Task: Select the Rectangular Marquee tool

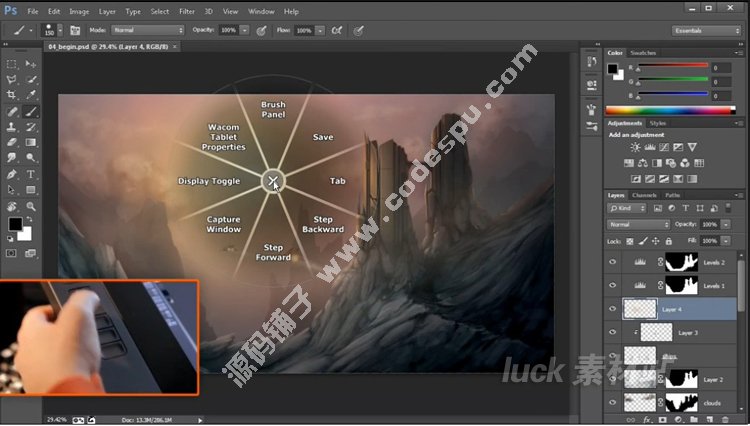Action: click(x=11, y=64)
